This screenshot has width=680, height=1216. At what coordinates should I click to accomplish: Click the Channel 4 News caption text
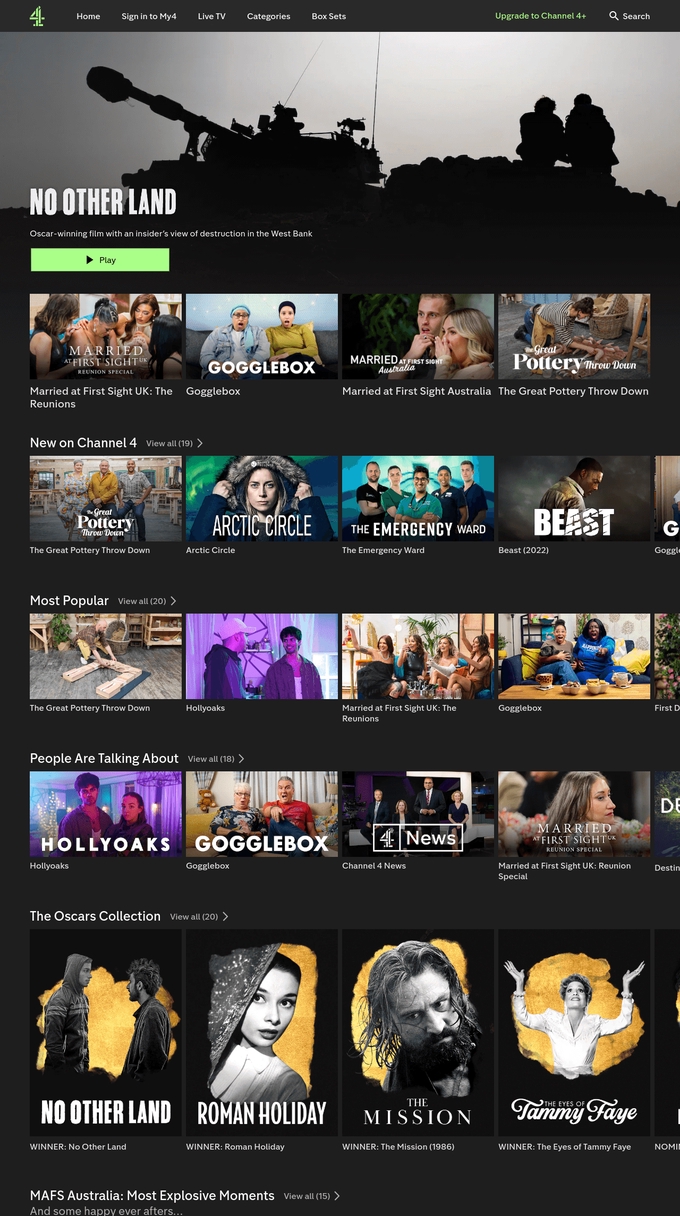[374, 866]
